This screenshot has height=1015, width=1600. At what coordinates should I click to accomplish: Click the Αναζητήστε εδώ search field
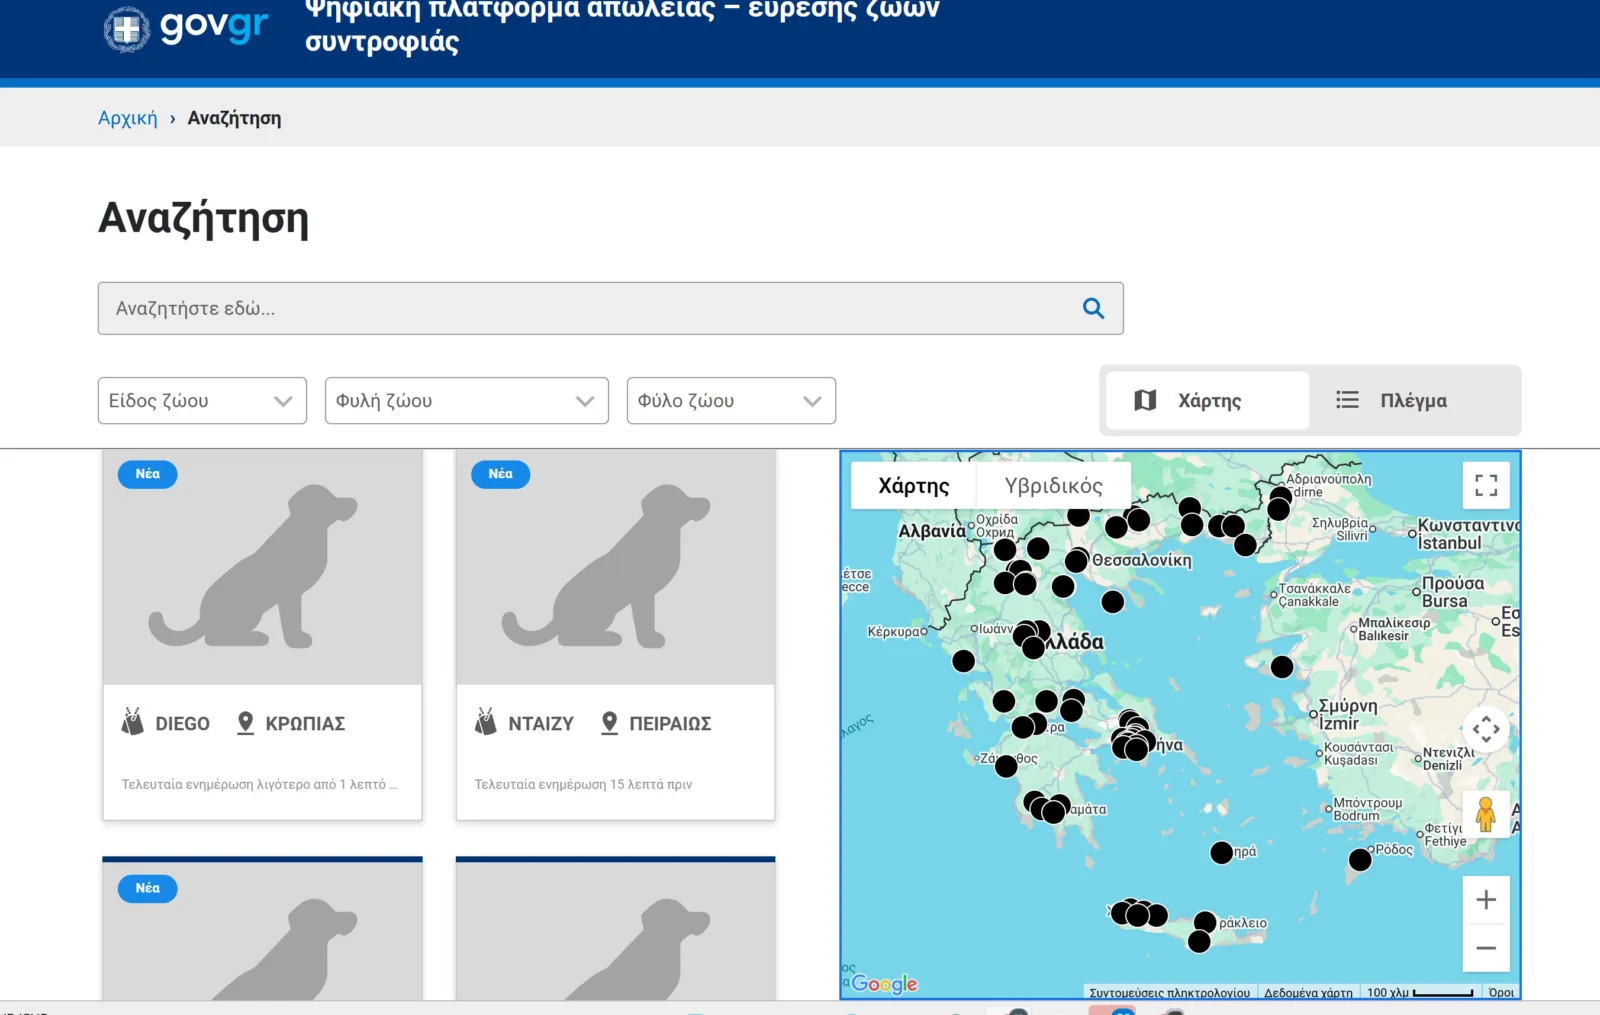tap(590, 309)
